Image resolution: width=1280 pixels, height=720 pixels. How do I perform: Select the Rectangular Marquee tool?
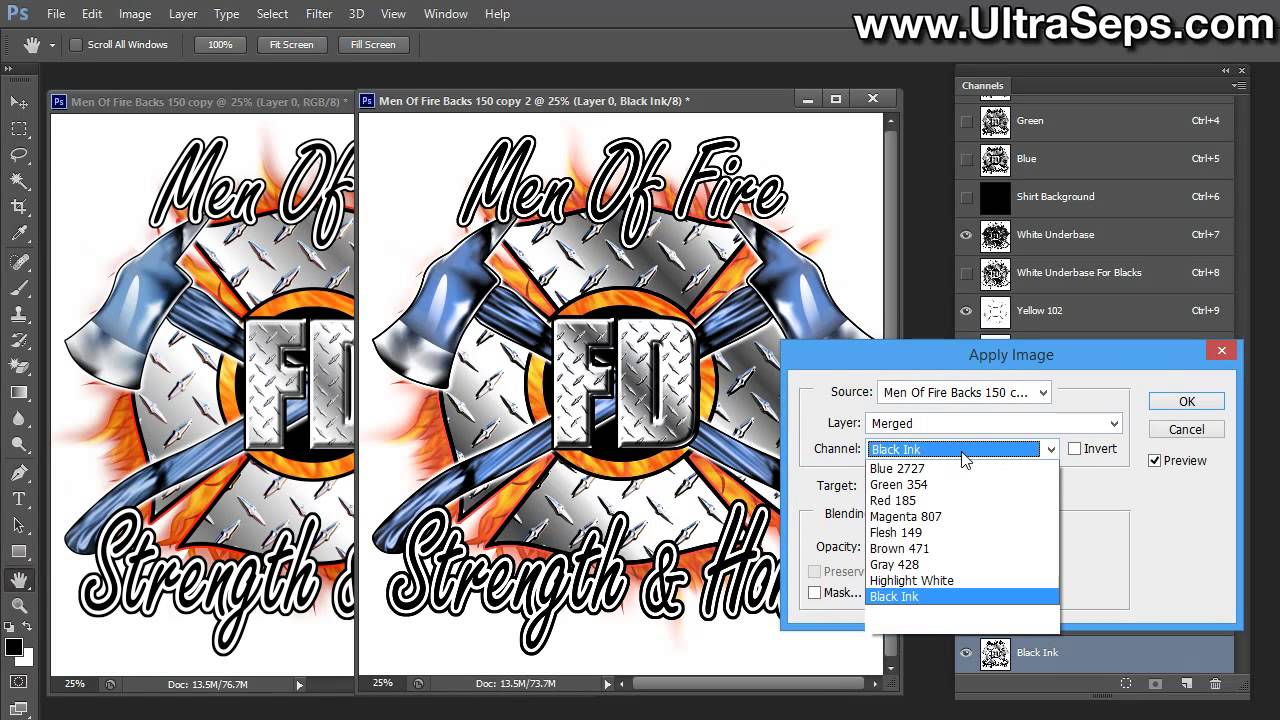click(x=18, y=129)
